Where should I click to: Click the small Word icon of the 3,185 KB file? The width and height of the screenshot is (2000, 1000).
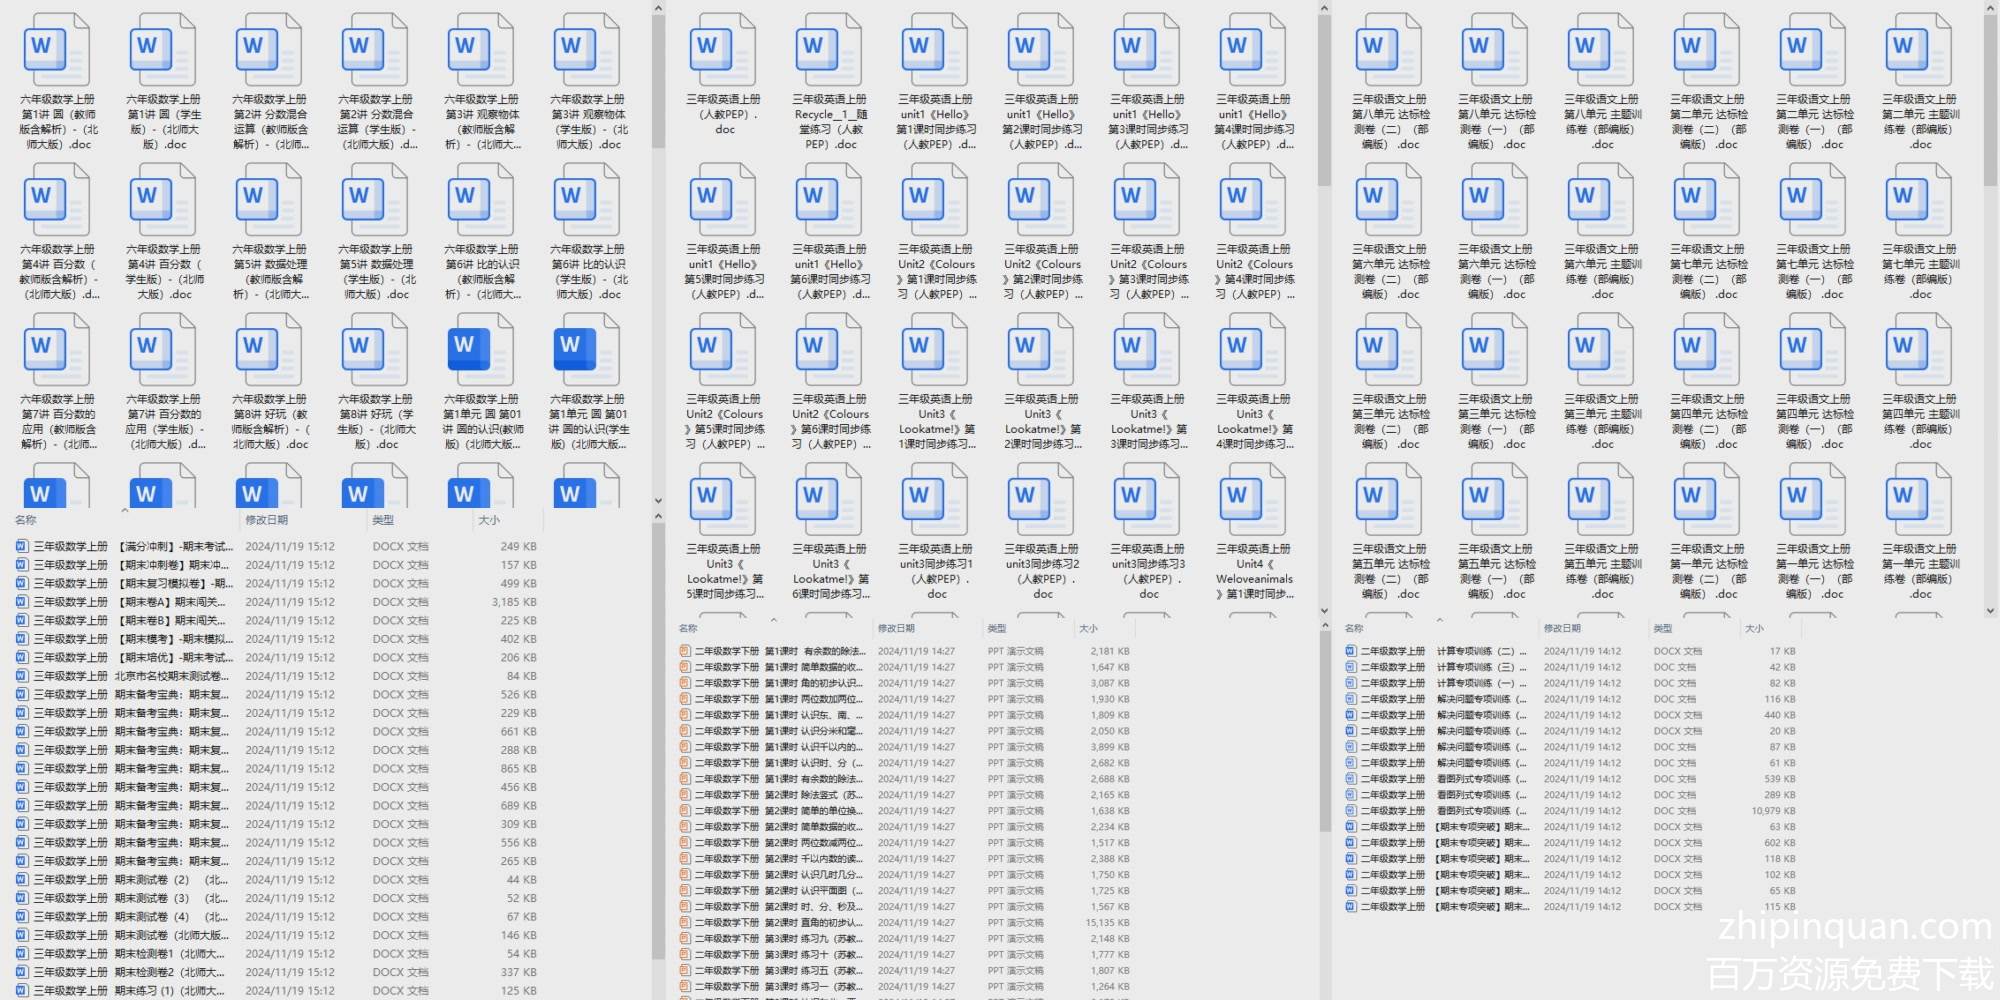22,602
